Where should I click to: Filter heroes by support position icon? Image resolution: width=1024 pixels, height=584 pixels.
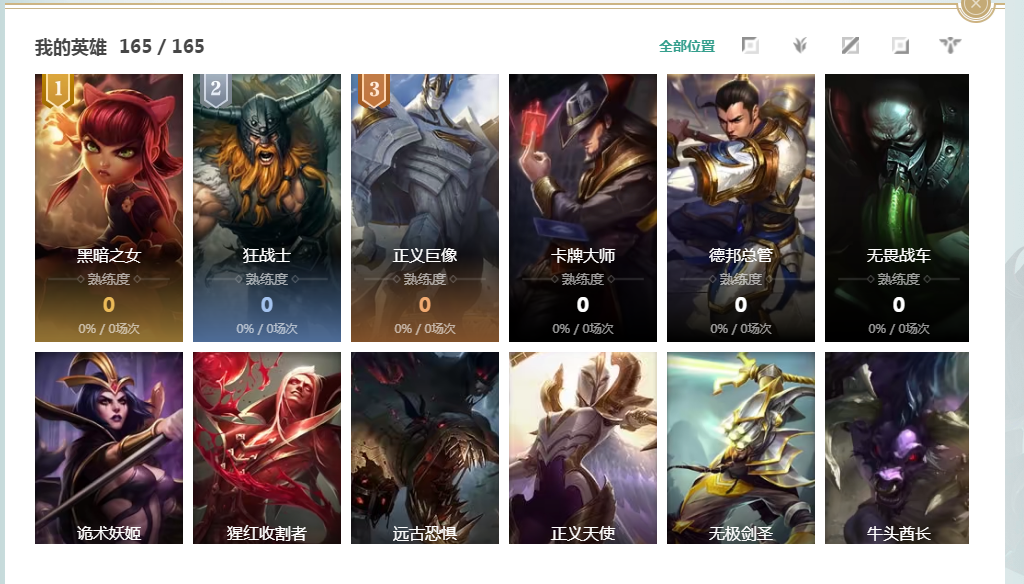(950, 46)
